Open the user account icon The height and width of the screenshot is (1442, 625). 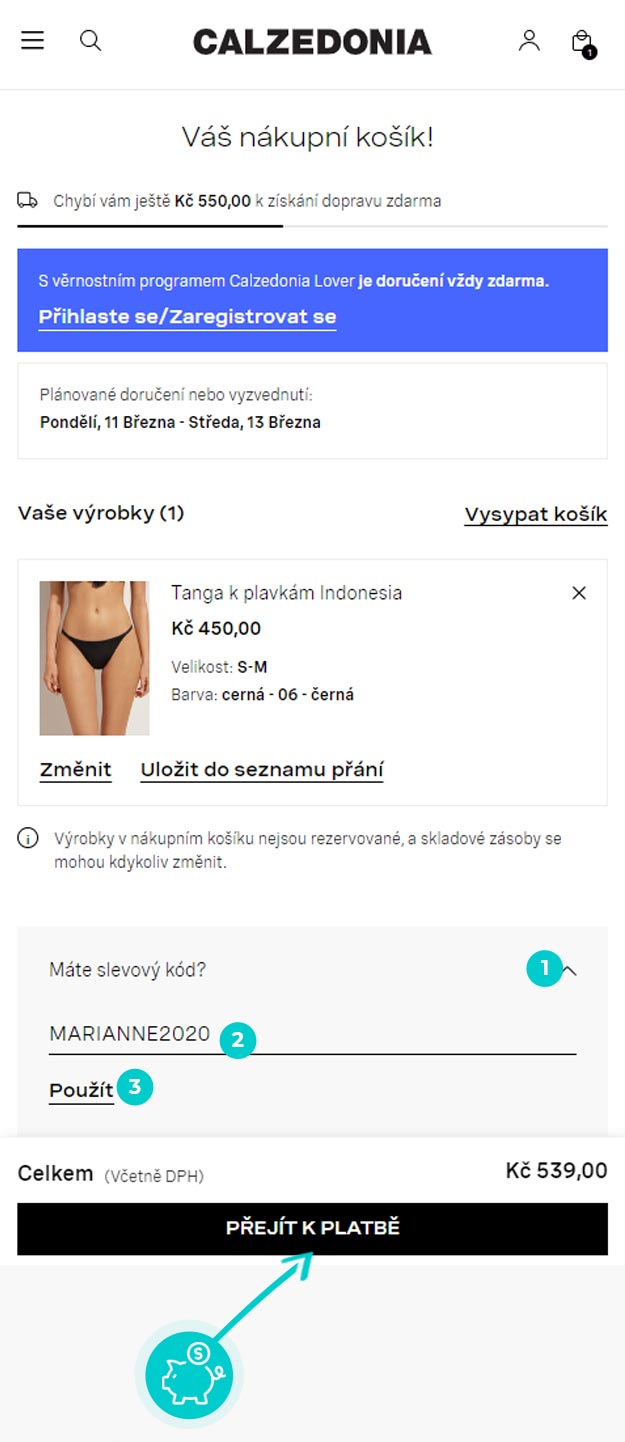click(x=529, y=41)
